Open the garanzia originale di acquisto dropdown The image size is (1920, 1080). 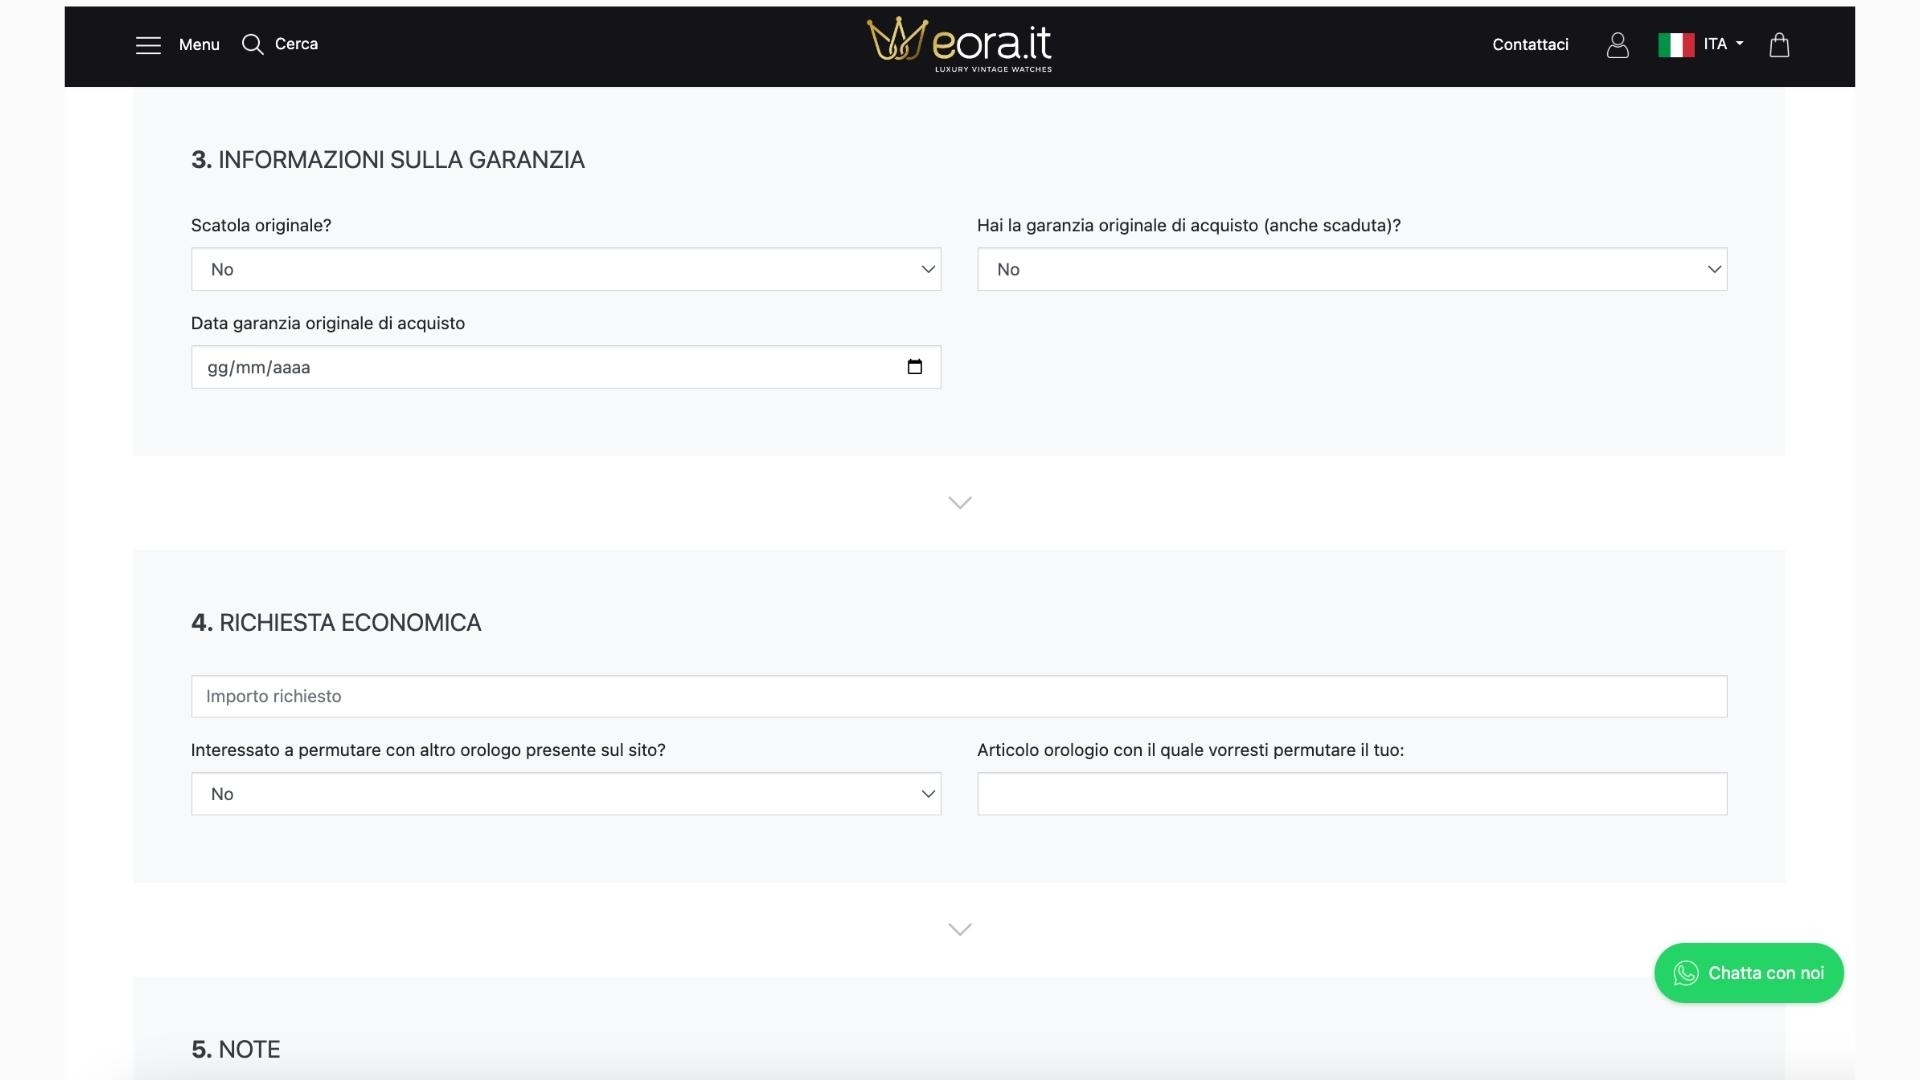click(x=1352, y=269)
